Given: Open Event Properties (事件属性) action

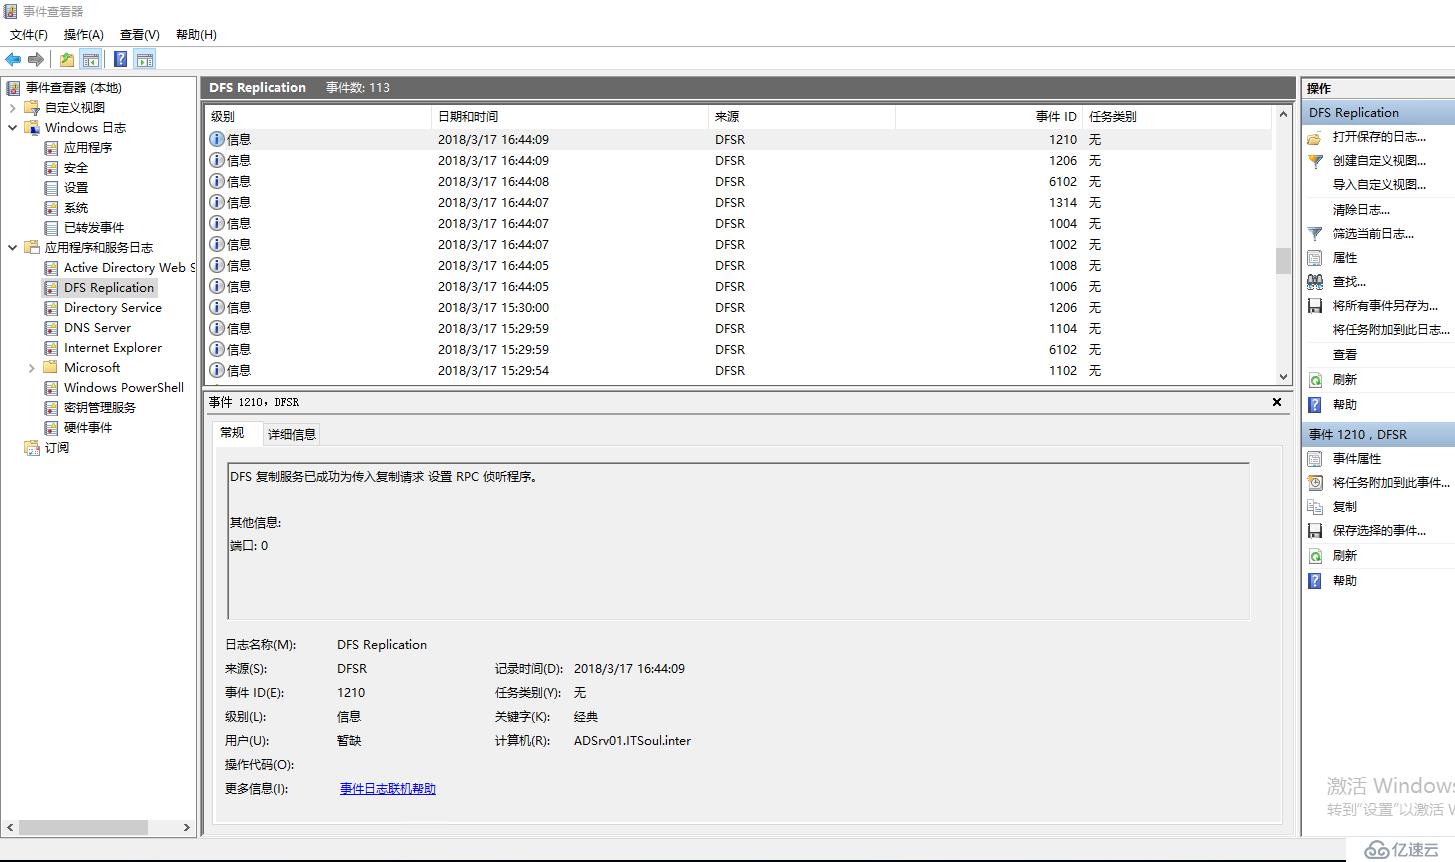Looking at the screenshot, I should click(x=1357, y=459).
